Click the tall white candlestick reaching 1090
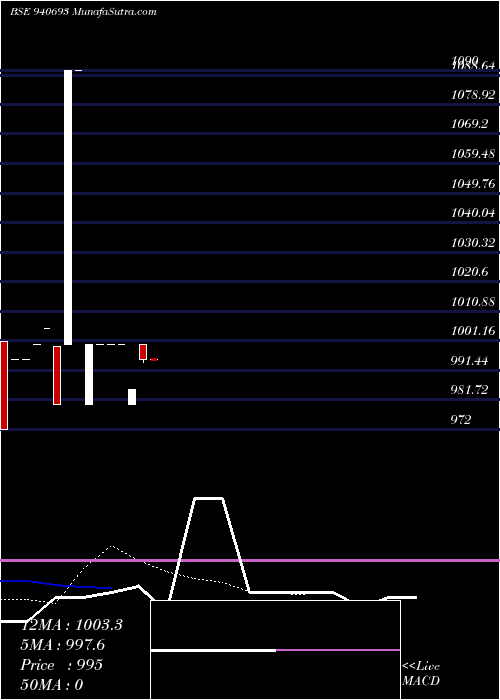The height and width of the screenshot is (700, 500). pos(68,208)
